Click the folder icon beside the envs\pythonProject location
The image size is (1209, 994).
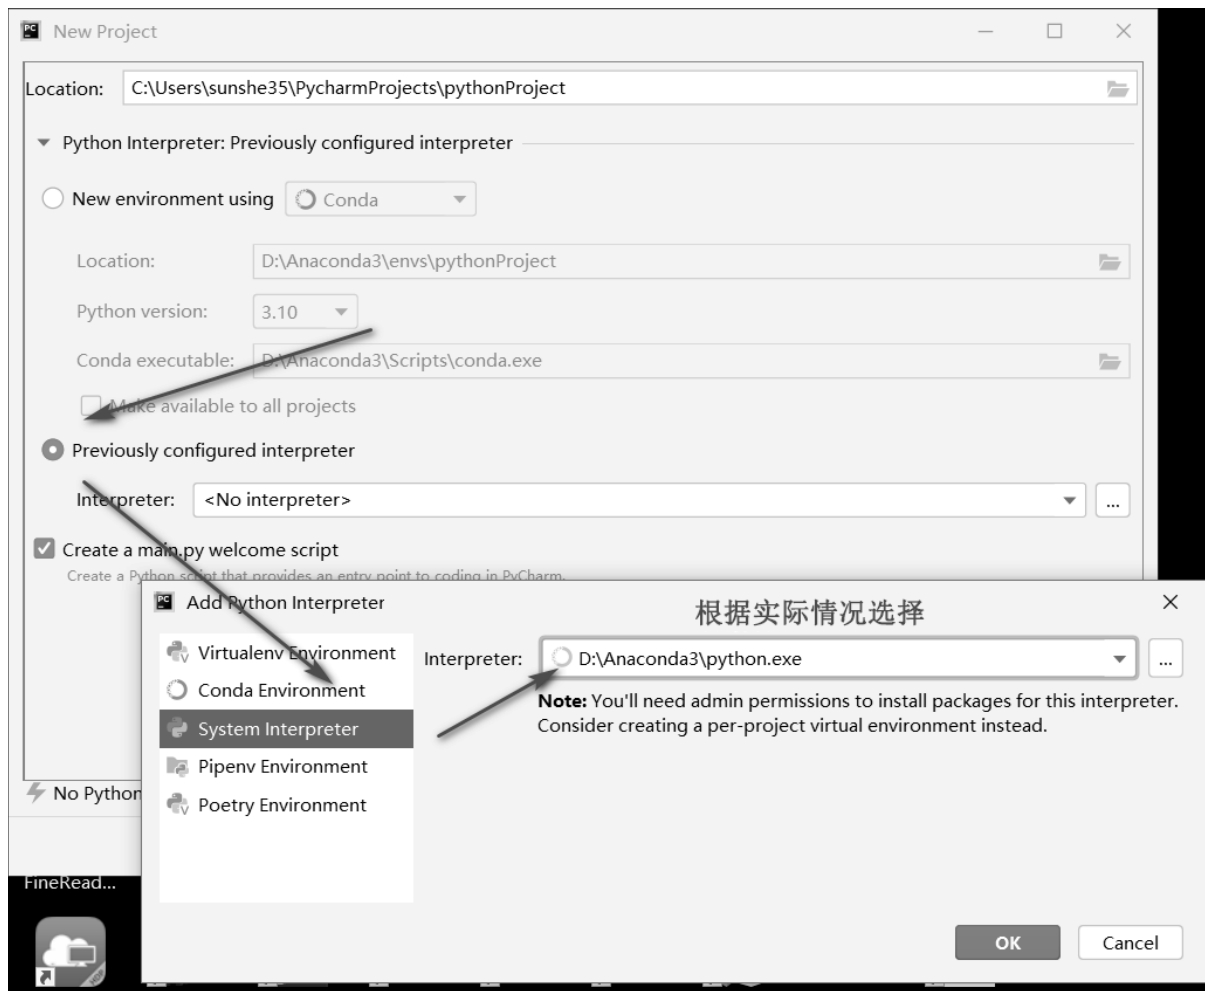point(1109,262)
